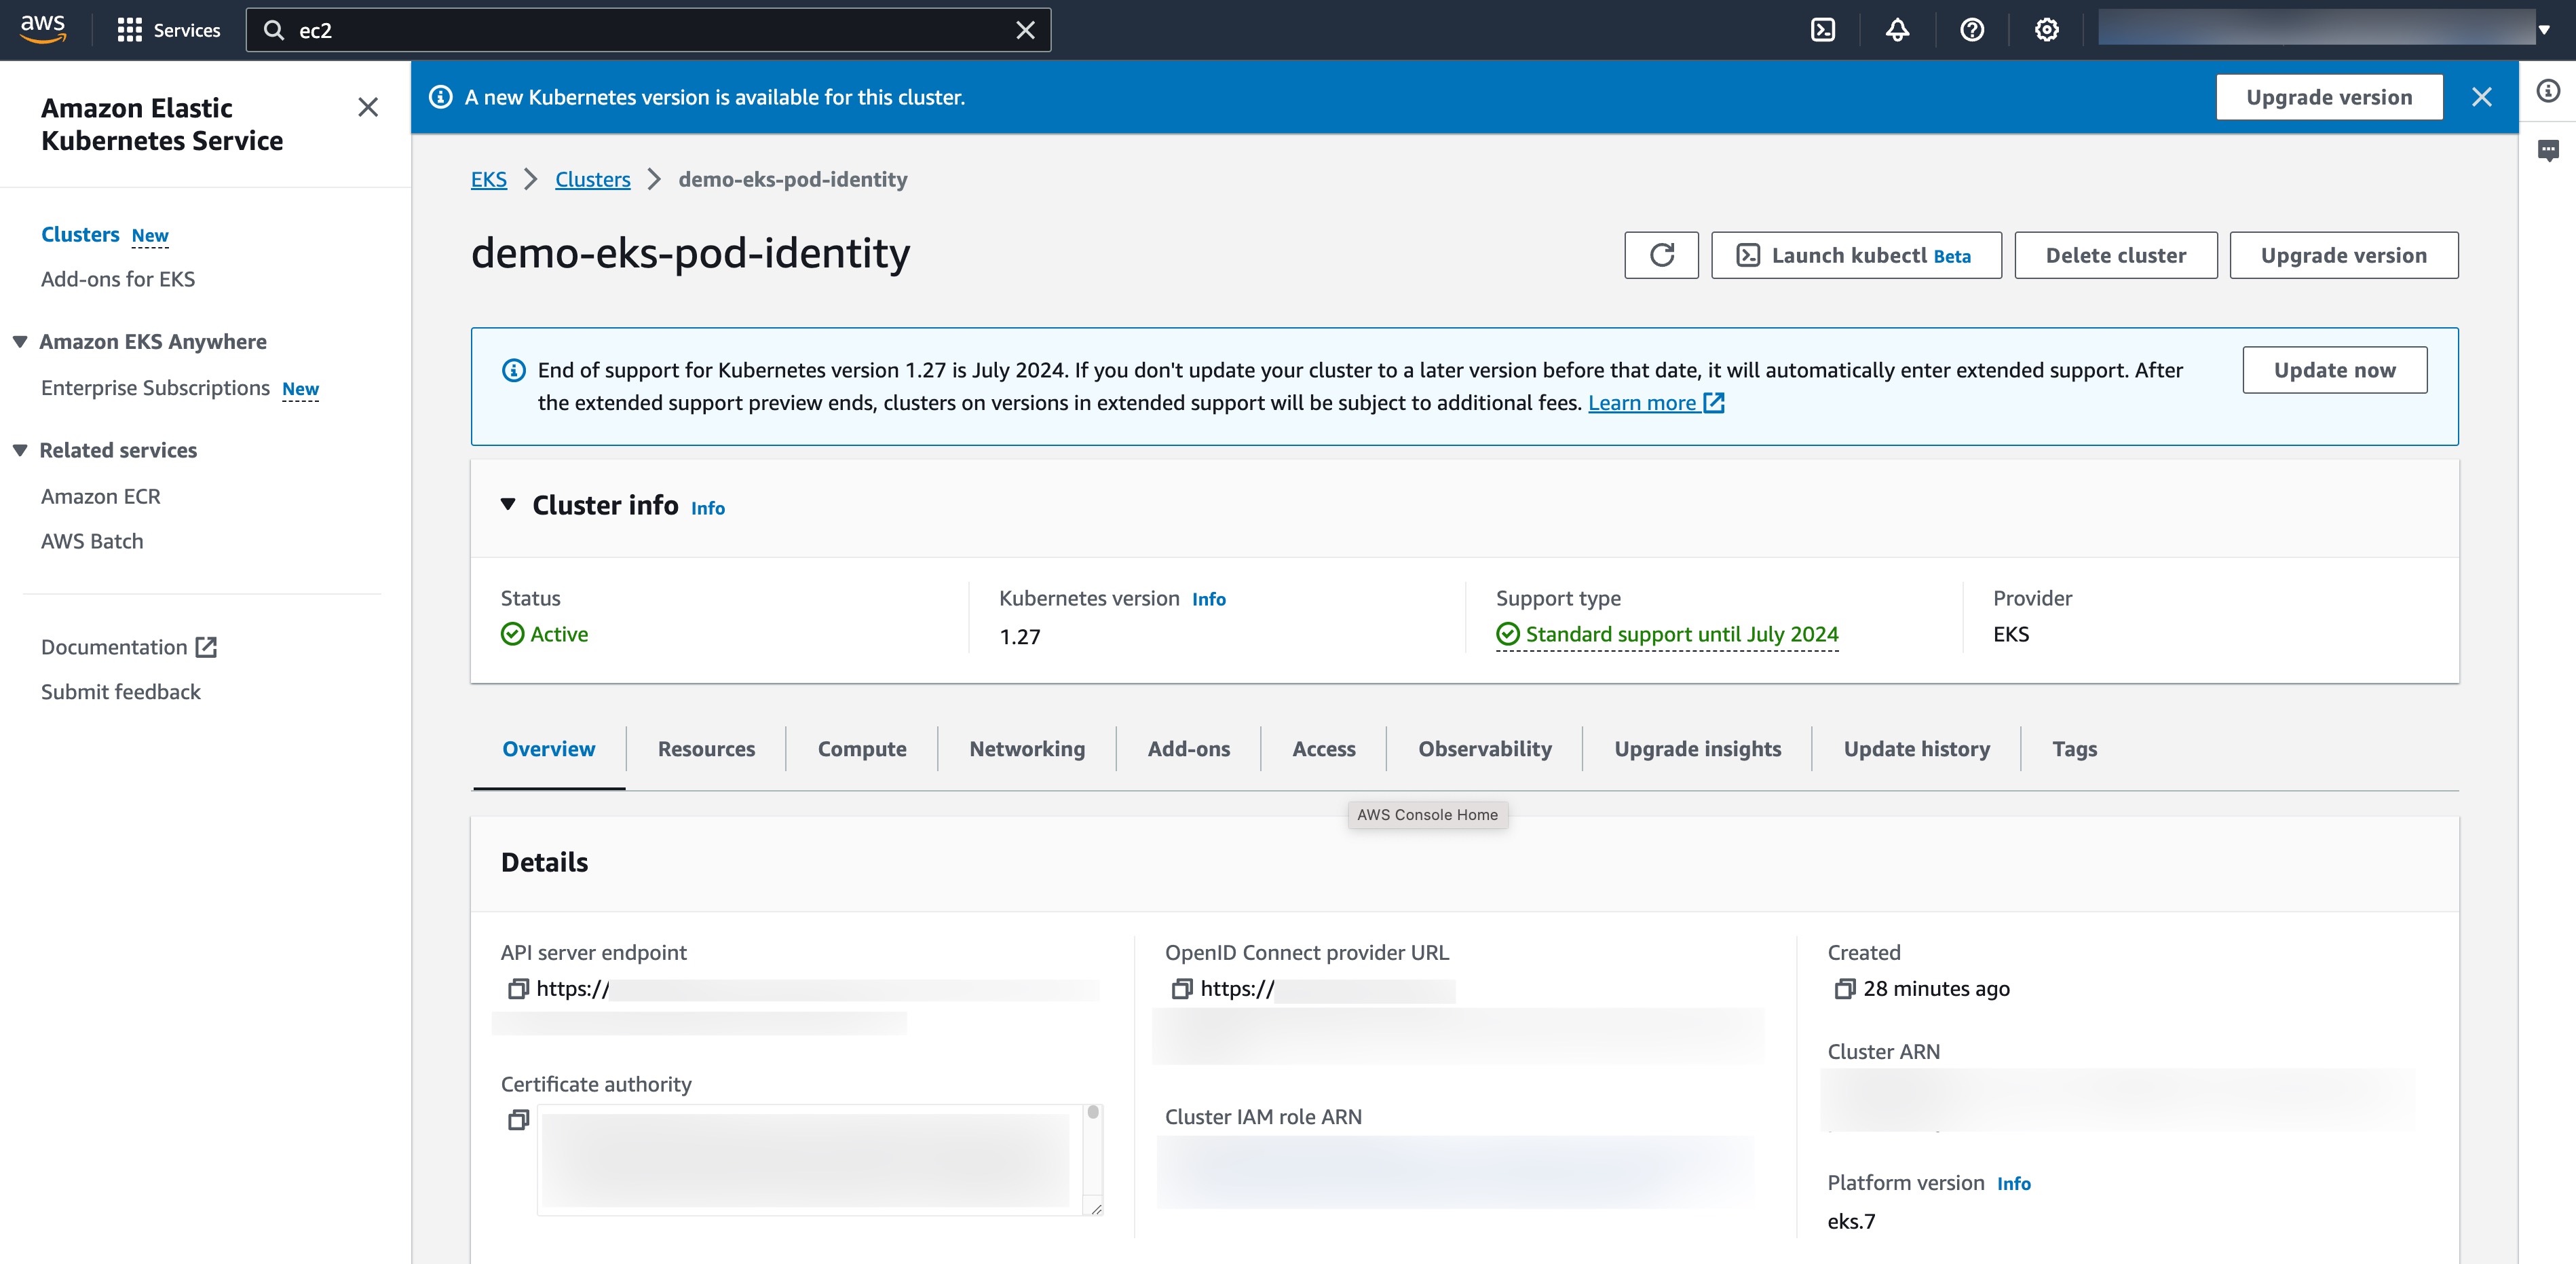The height and width of the screenshot is (1264, 2576).
Task: Switch to the Update history tab
Action: coord(1916,749)
